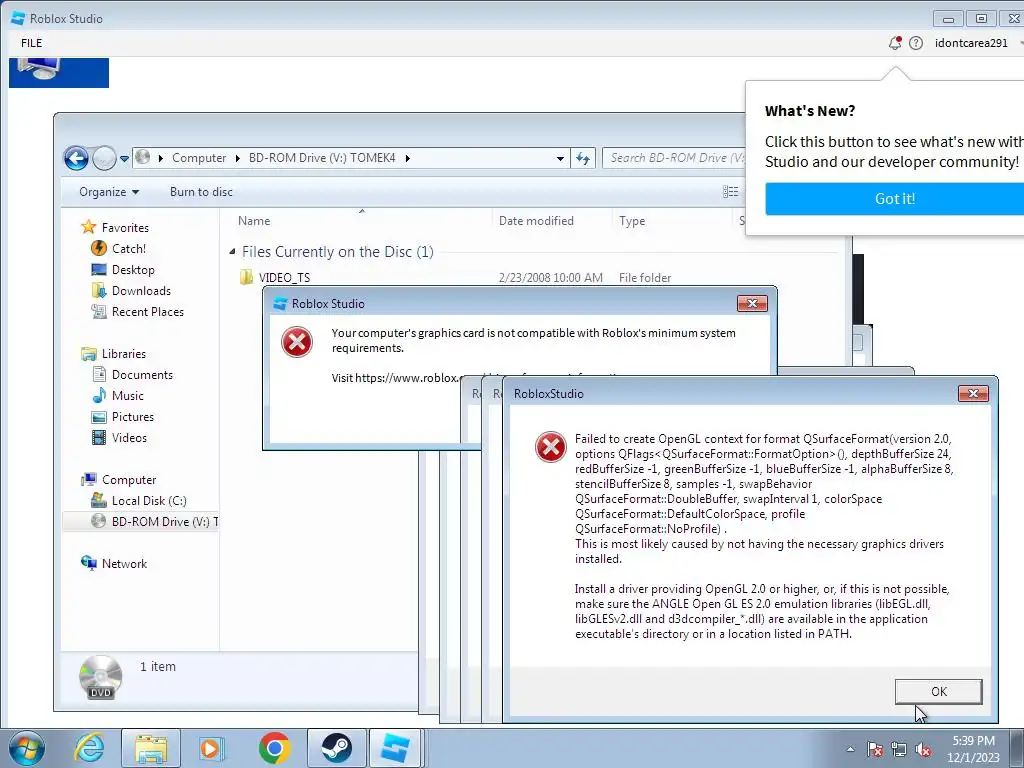This screenshot has height=768, width=1024.
Task: Select Computer in the address breadcrumb
Action: pos(199,158)
